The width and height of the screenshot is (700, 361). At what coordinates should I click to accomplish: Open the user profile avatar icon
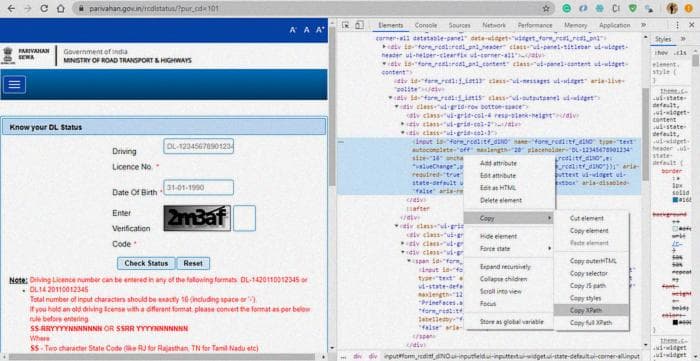click(x=672, y=8)
